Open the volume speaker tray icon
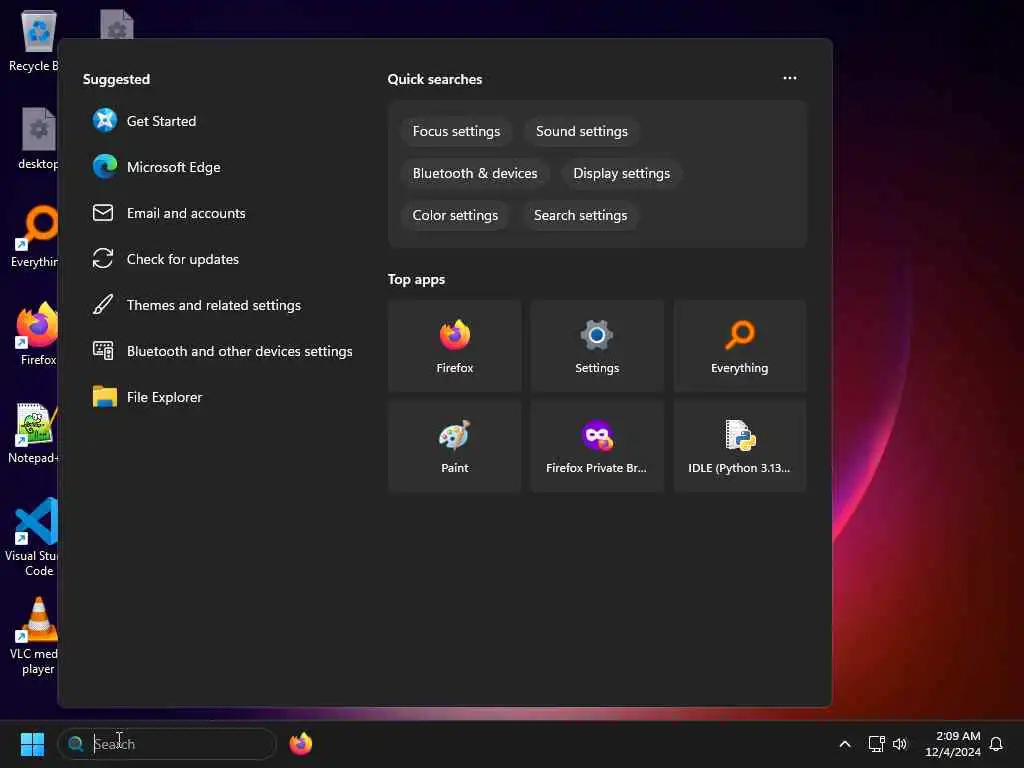Viewport: 1024px width, 768px height. pyautogui.click(x=900, y=744)
